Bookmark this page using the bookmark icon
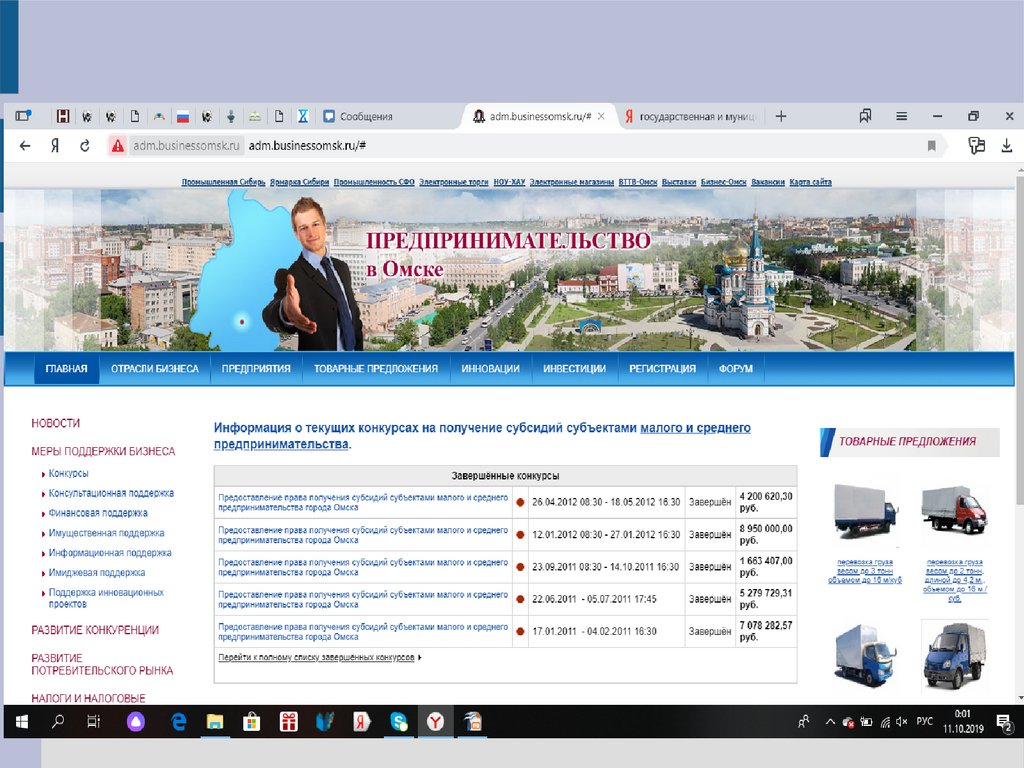This screenshot has height=768, width=1024. point(932,146)
